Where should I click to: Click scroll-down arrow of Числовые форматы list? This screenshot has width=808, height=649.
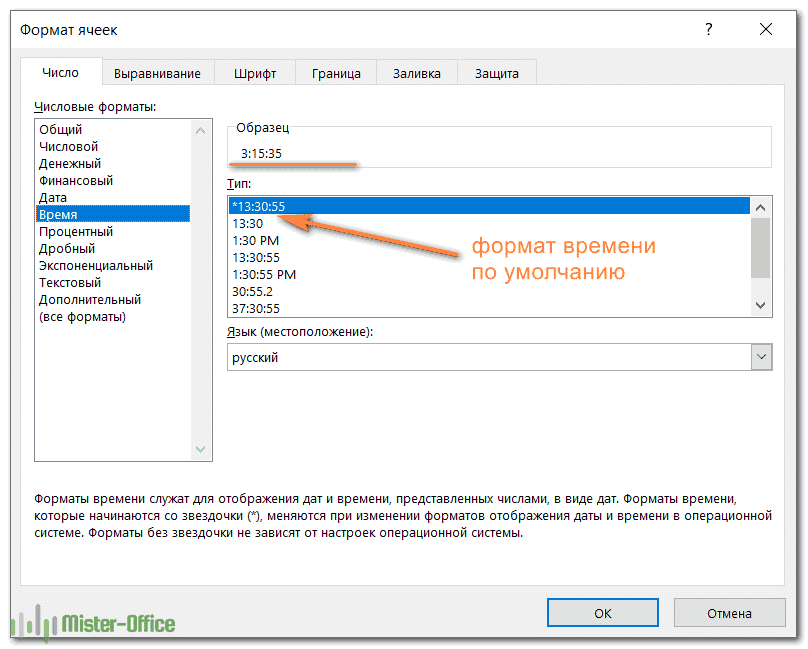(x=201, y=451)
